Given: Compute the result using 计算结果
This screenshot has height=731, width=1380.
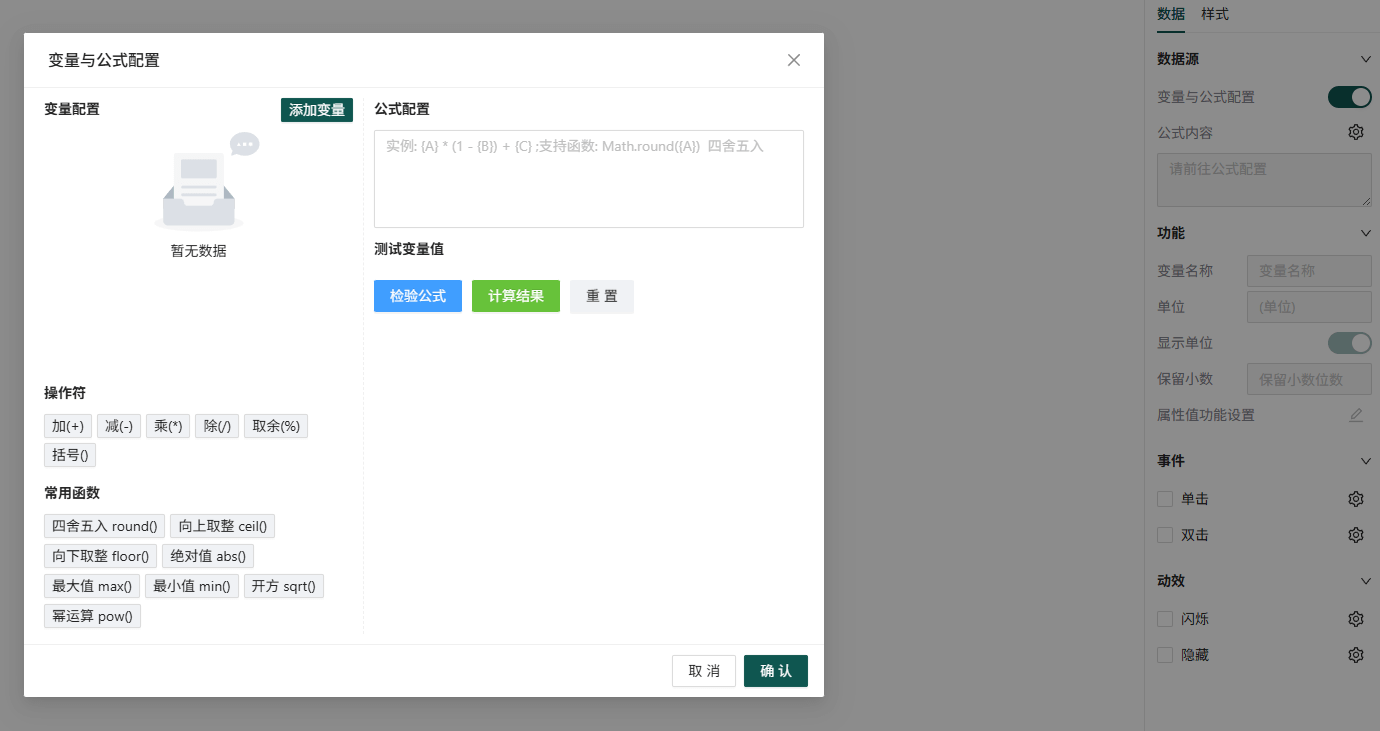Looking at the screenshot, I should [x=515, y=296].
